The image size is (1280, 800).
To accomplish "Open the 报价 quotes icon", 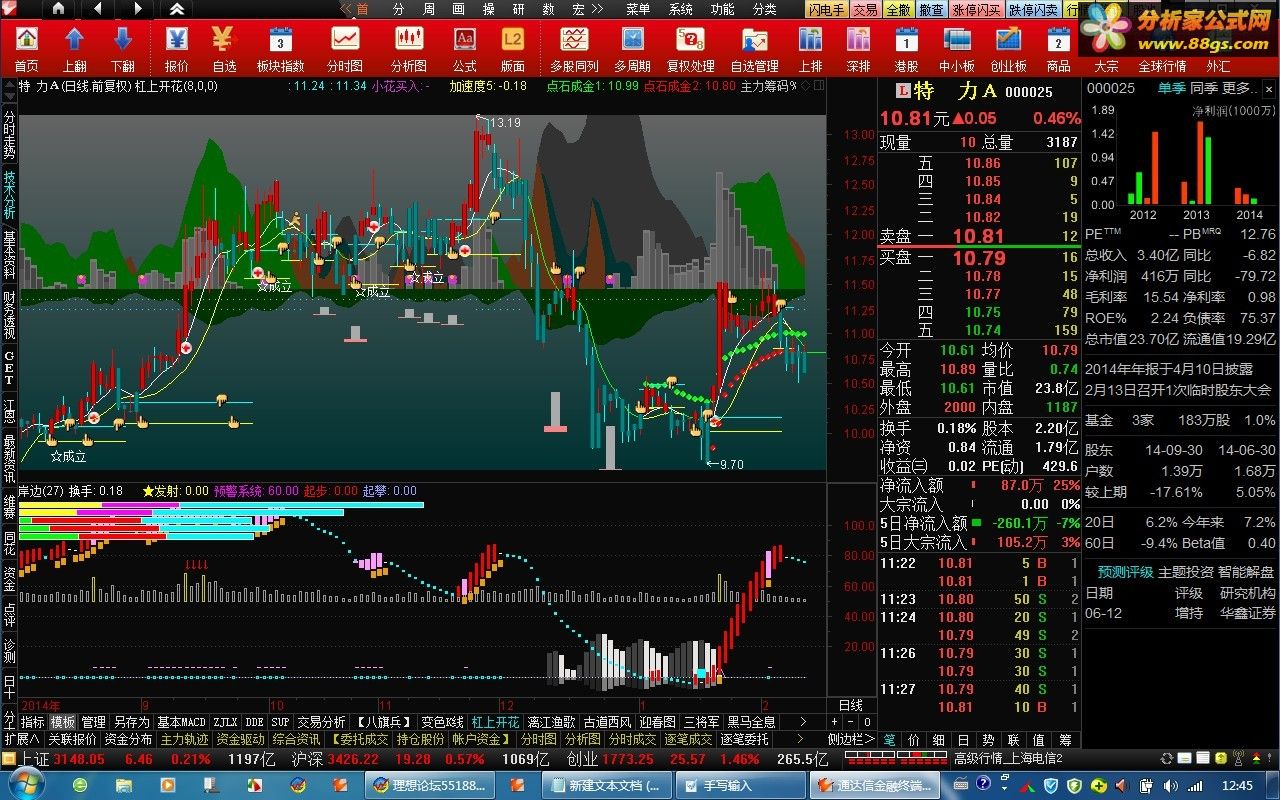I will tap(176, 48).
